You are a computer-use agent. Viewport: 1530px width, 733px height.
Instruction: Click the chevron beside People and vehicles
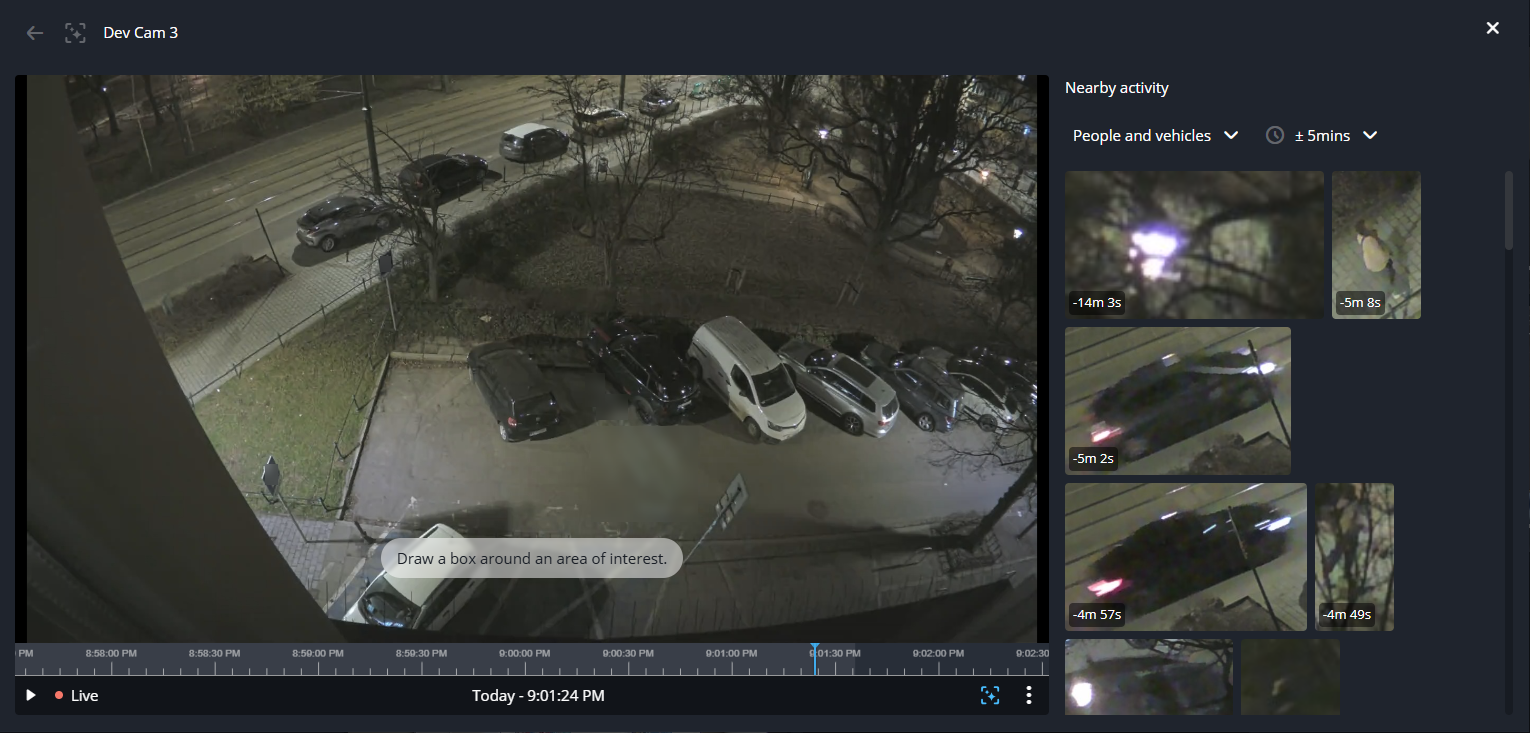pos(1232,135)
